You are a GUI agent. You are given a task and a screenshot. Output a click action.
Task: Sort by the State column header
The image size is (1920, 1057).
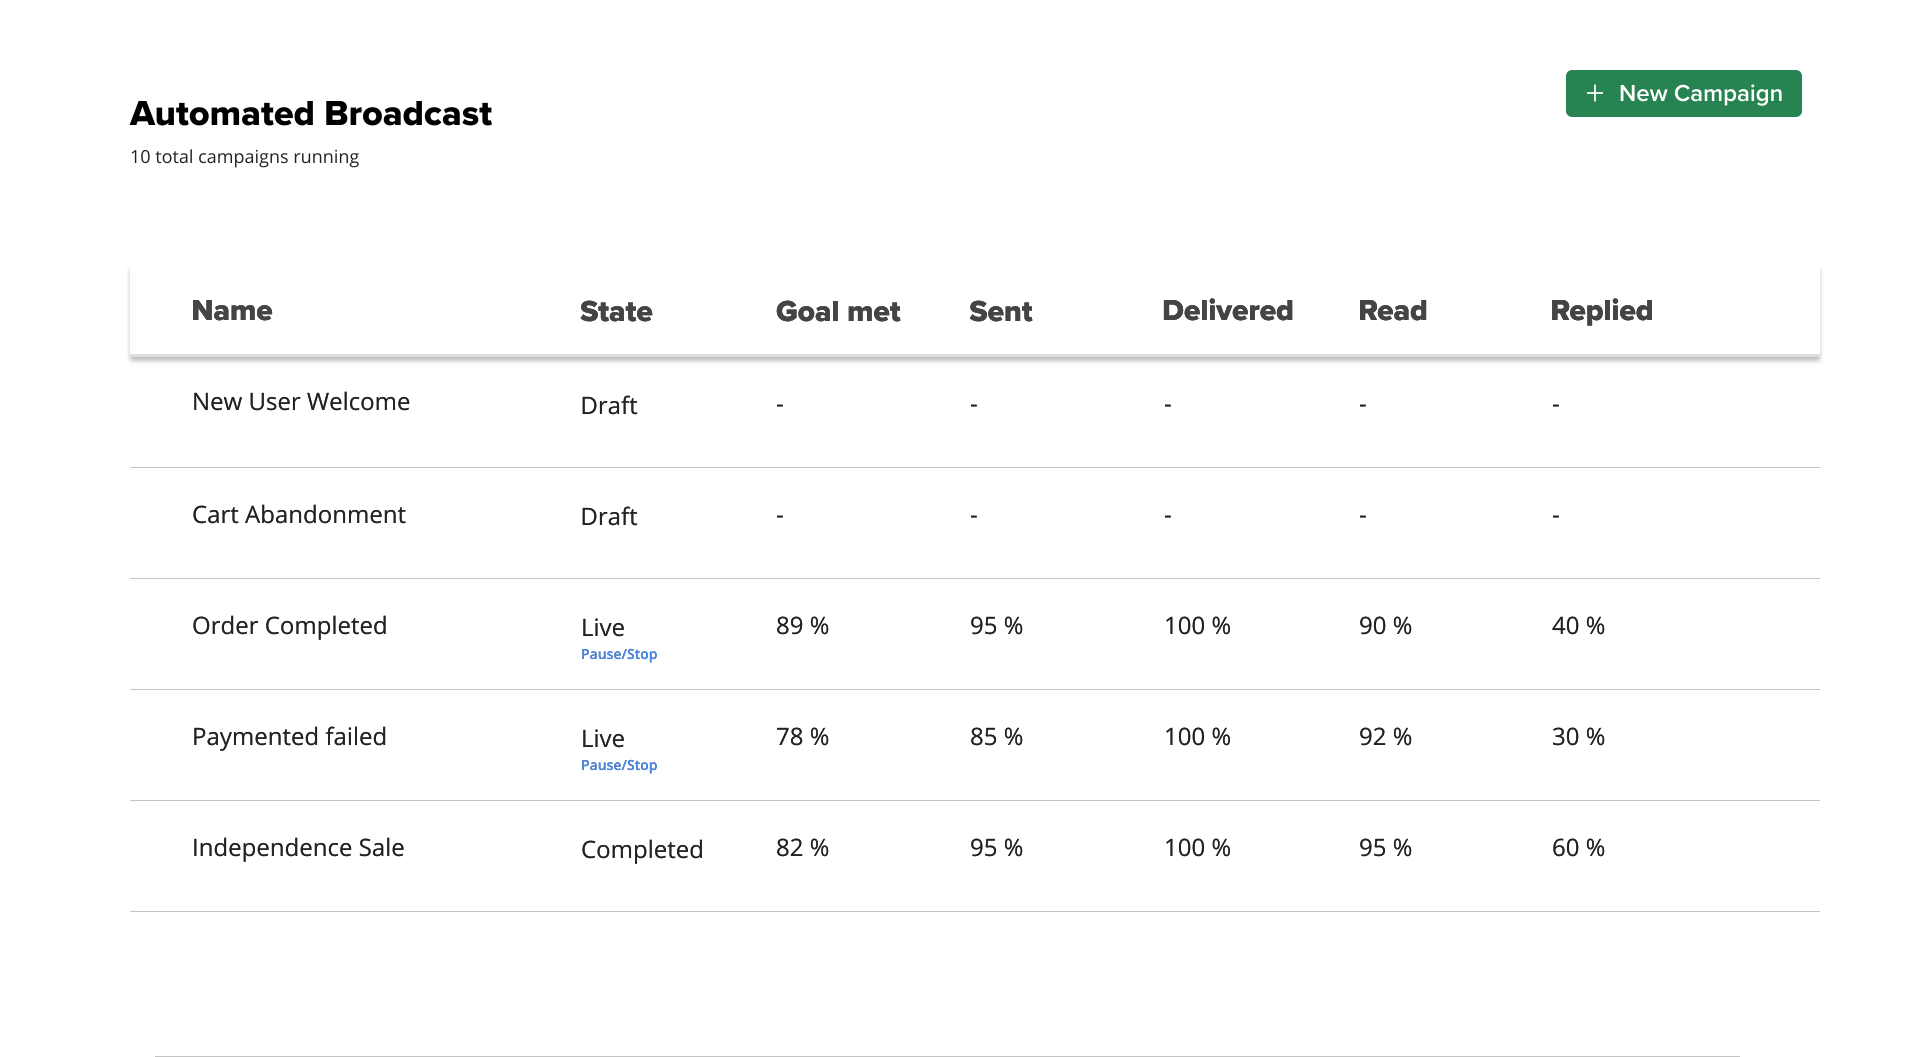pyautogui.click(x=616, y=311)
